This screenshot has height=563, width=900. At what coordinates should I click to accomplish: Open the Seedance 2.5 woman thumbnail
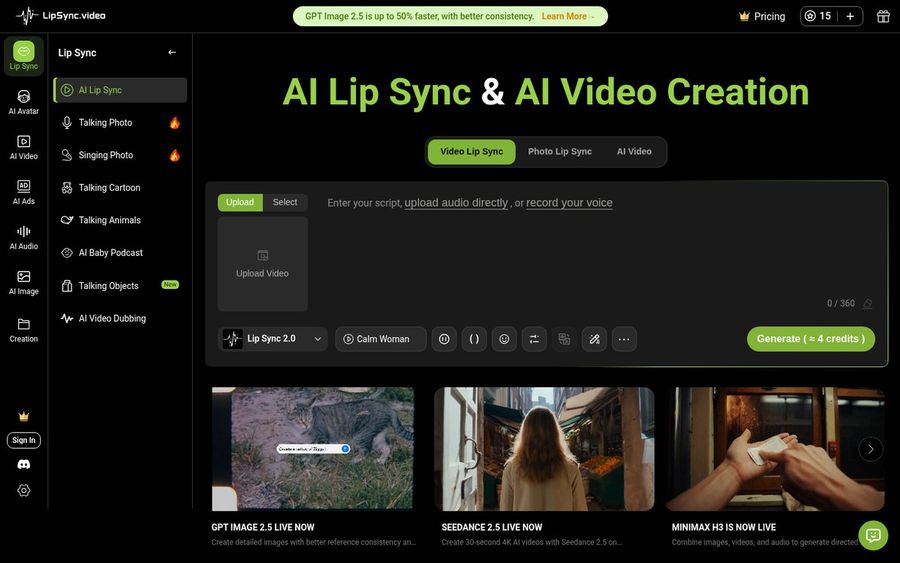point(544,449)
